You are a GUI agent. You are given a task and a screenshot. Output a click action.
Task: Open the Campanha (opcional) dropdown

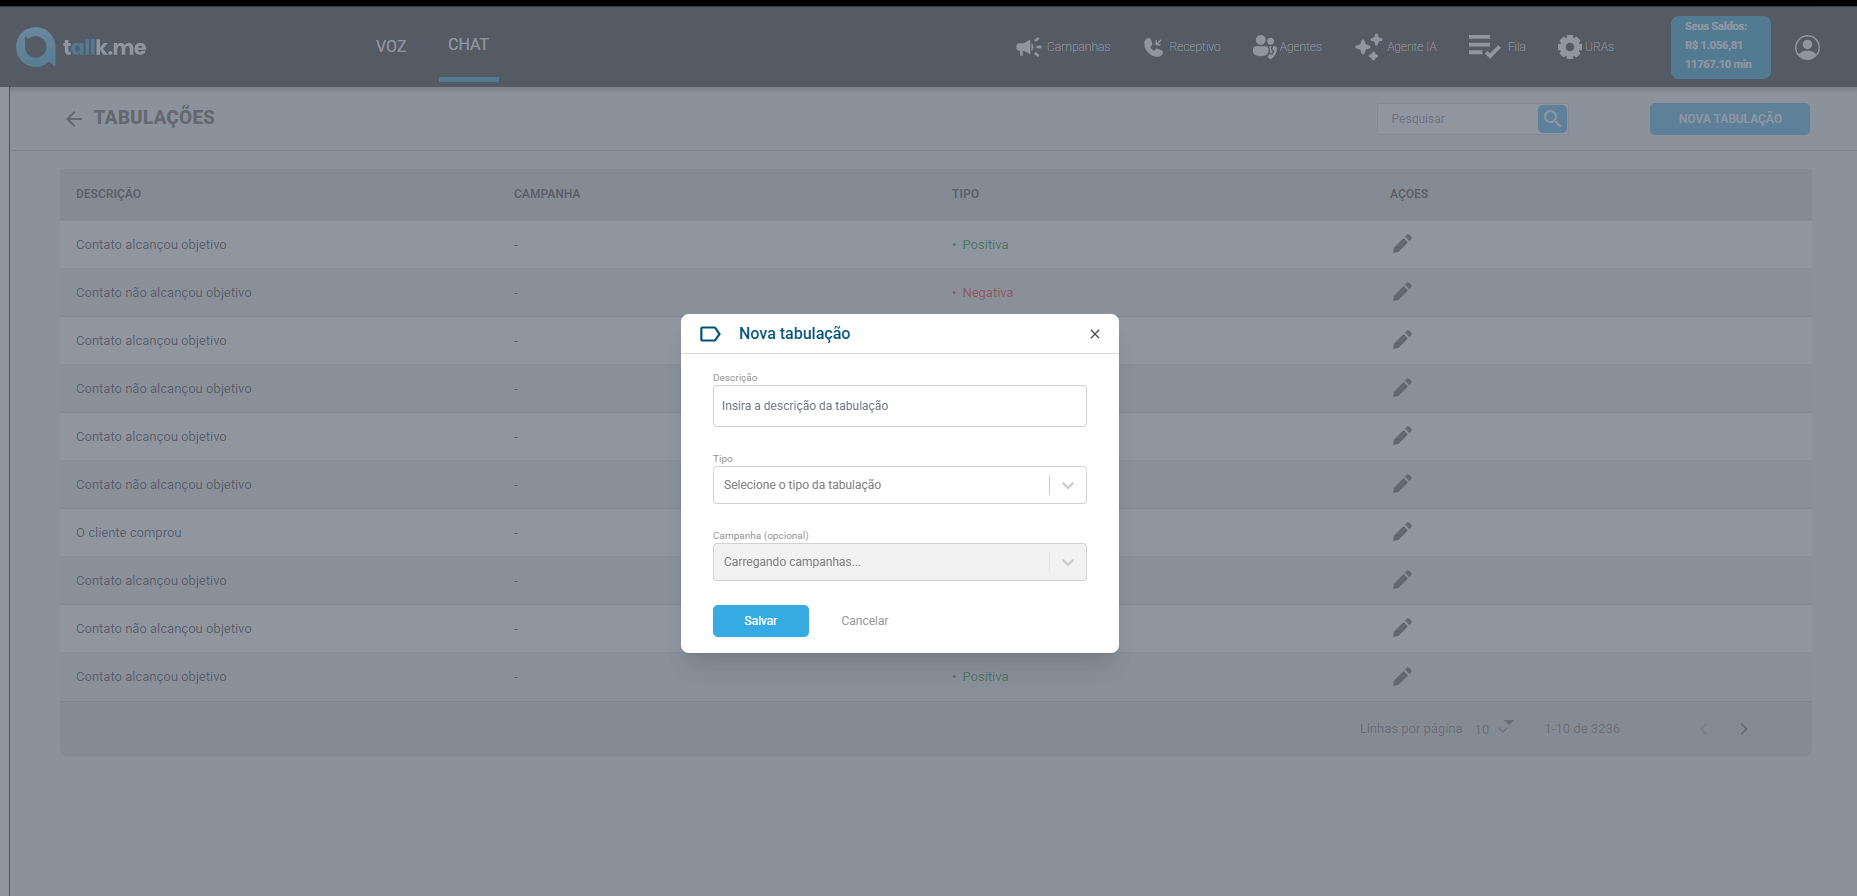click(x=900, y=562)
